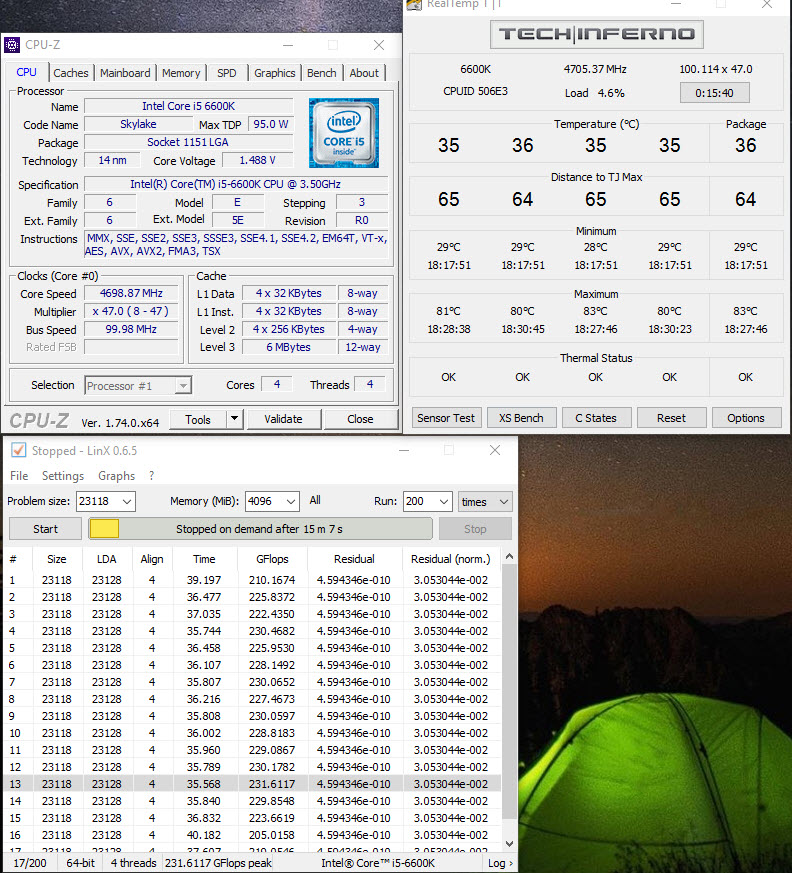Open the About tab in CPU-Z
792x873 pixels.
pos(364,73)
